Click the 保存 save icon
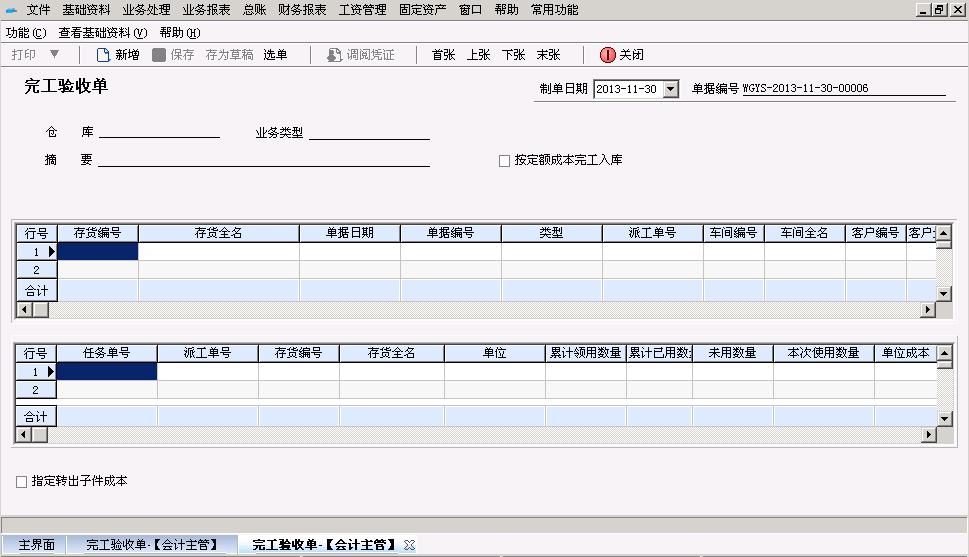 pyautogui.click(x=159, y=55)
